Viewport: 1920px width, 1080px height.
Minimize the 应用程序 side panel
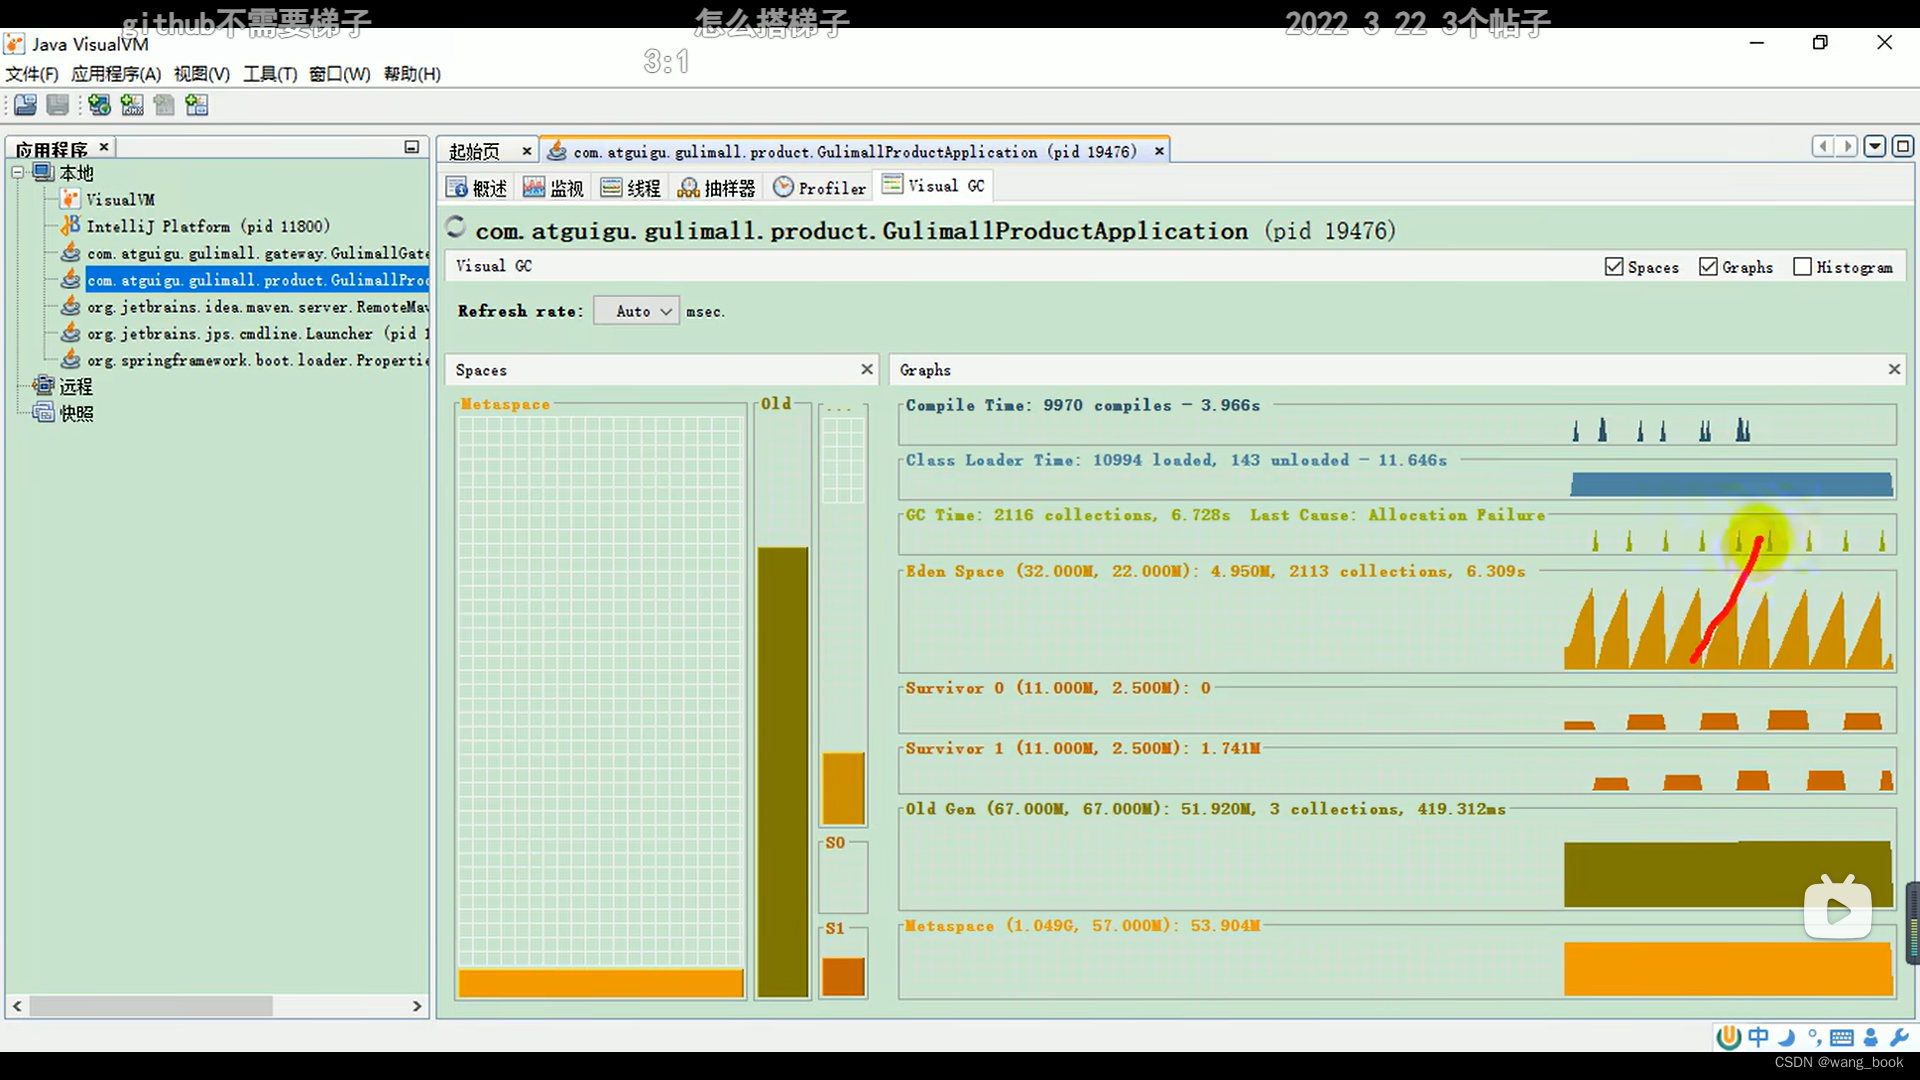pyautogui.click(x=411, y=147)
